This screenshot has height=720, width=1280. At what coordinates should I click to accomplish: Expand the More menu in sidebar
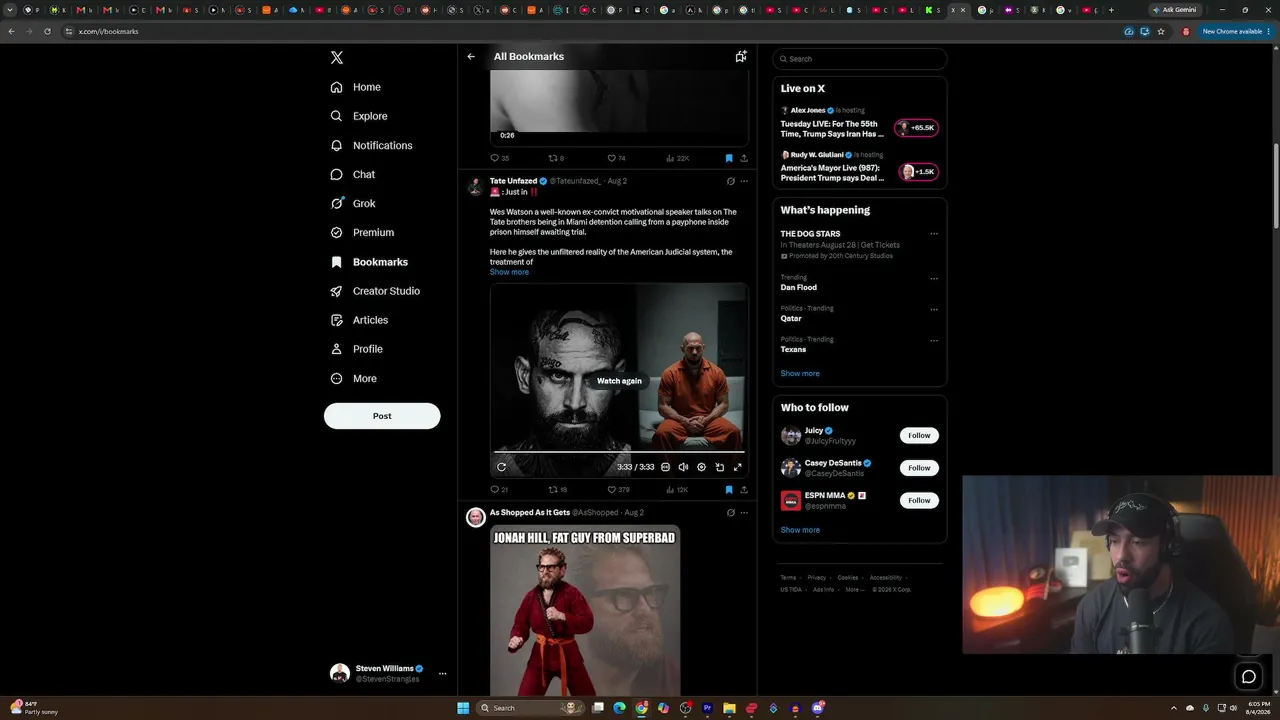(x=354, y=378)
